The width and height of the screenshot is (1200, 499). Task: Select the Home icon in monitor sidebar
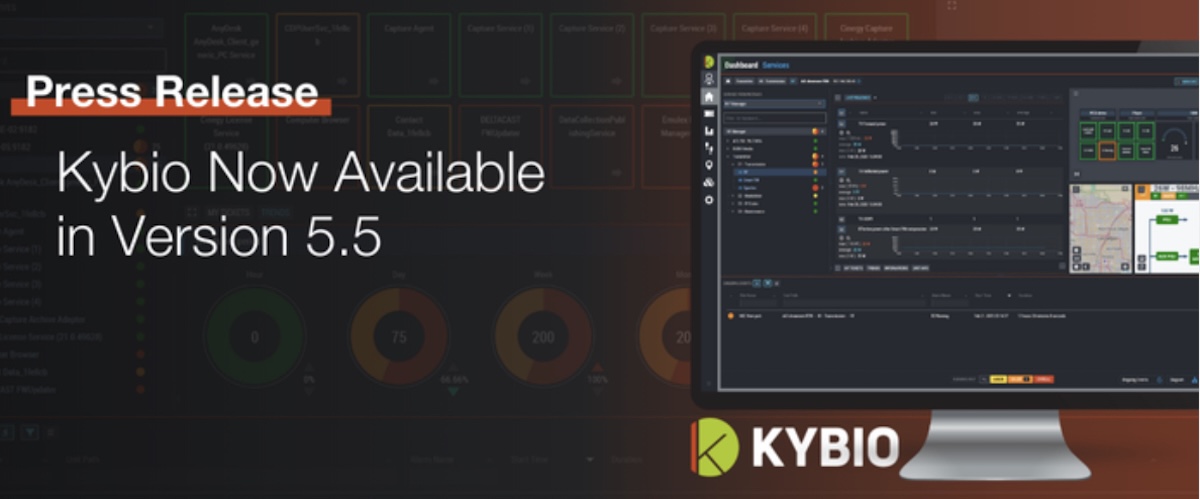[709, 97]
